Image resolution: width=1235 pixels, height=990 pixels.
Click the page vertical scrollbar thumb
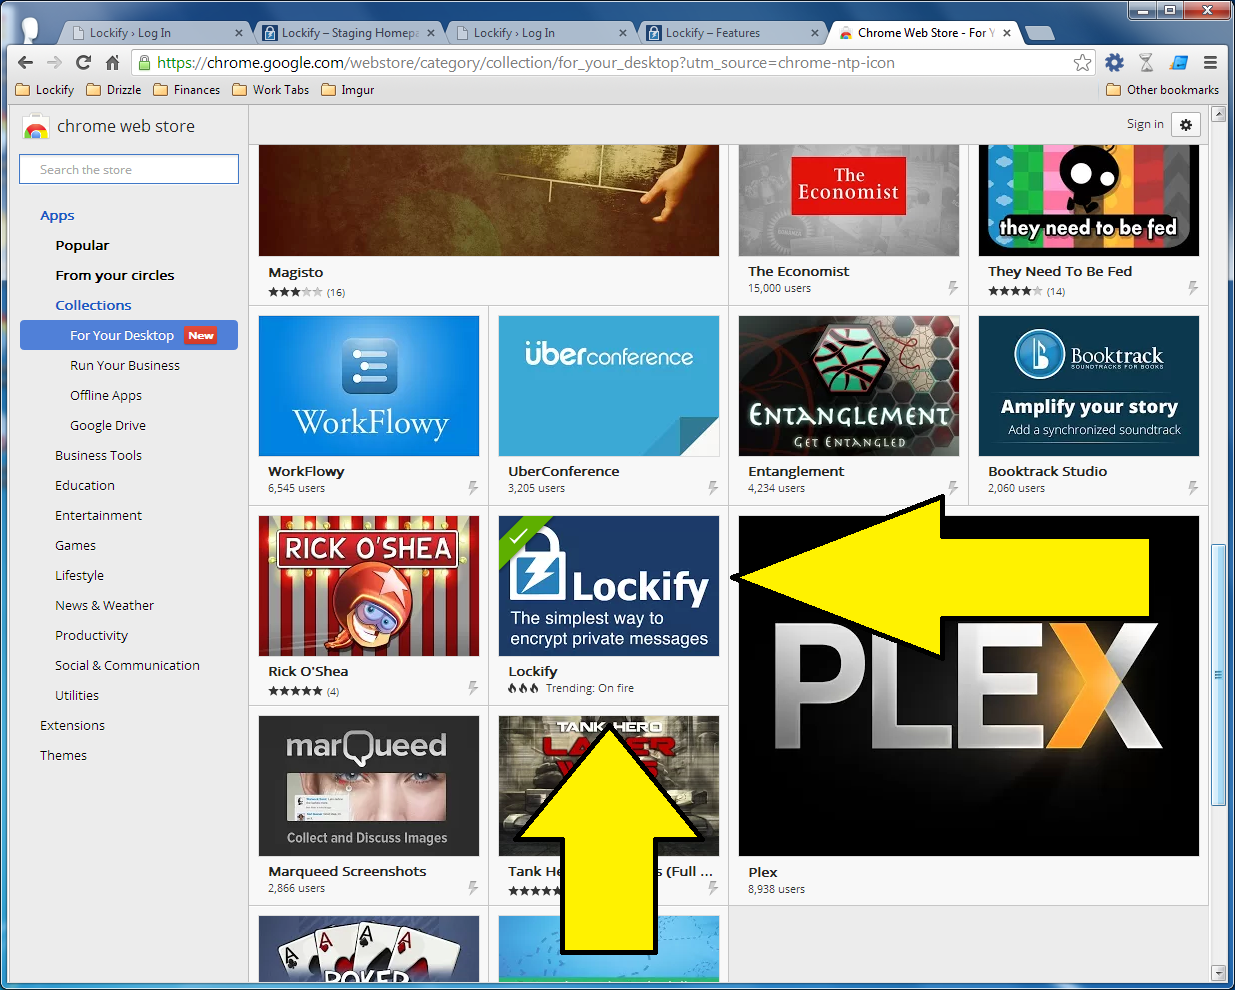coord(1218,674)
